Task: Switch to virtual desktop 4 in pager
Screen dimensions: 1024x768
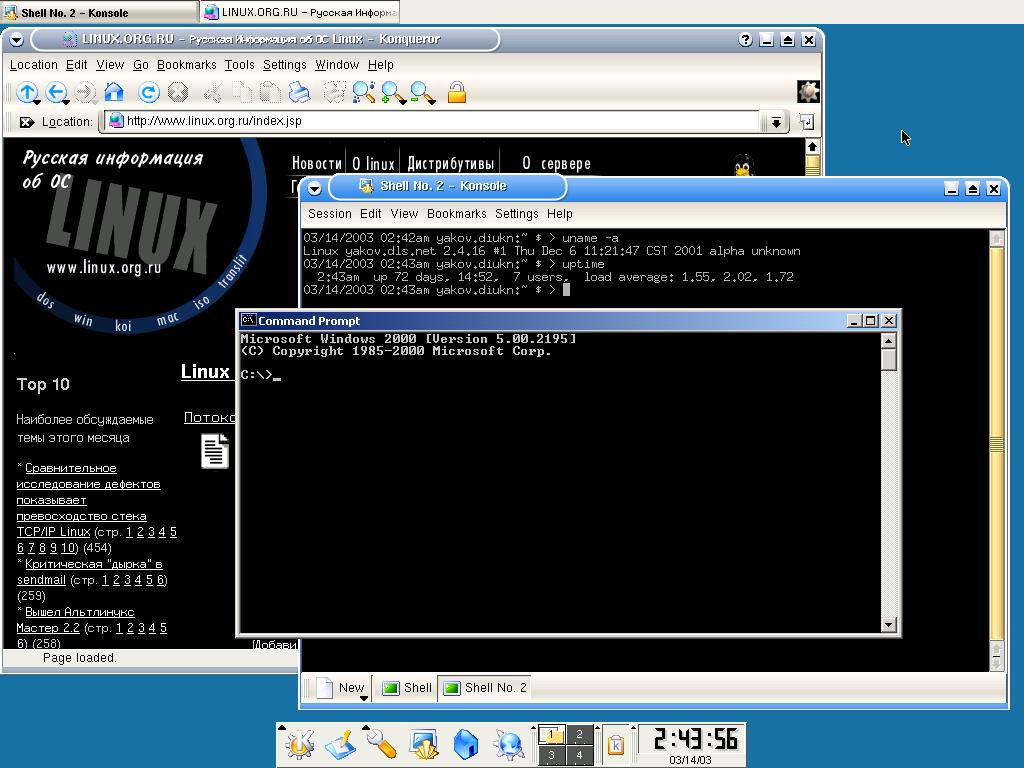Action: 579,754
